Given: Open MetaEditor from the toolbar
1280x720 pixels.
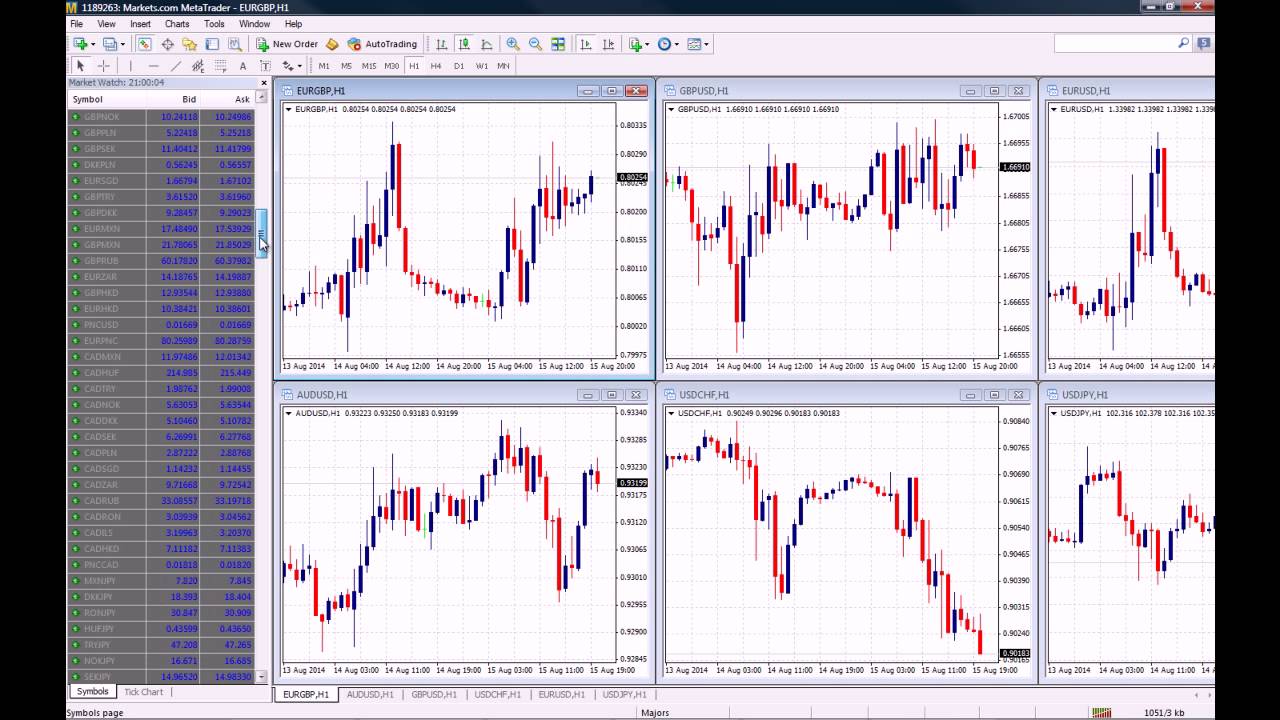Looking at the screenshot, I should (332, 44).
